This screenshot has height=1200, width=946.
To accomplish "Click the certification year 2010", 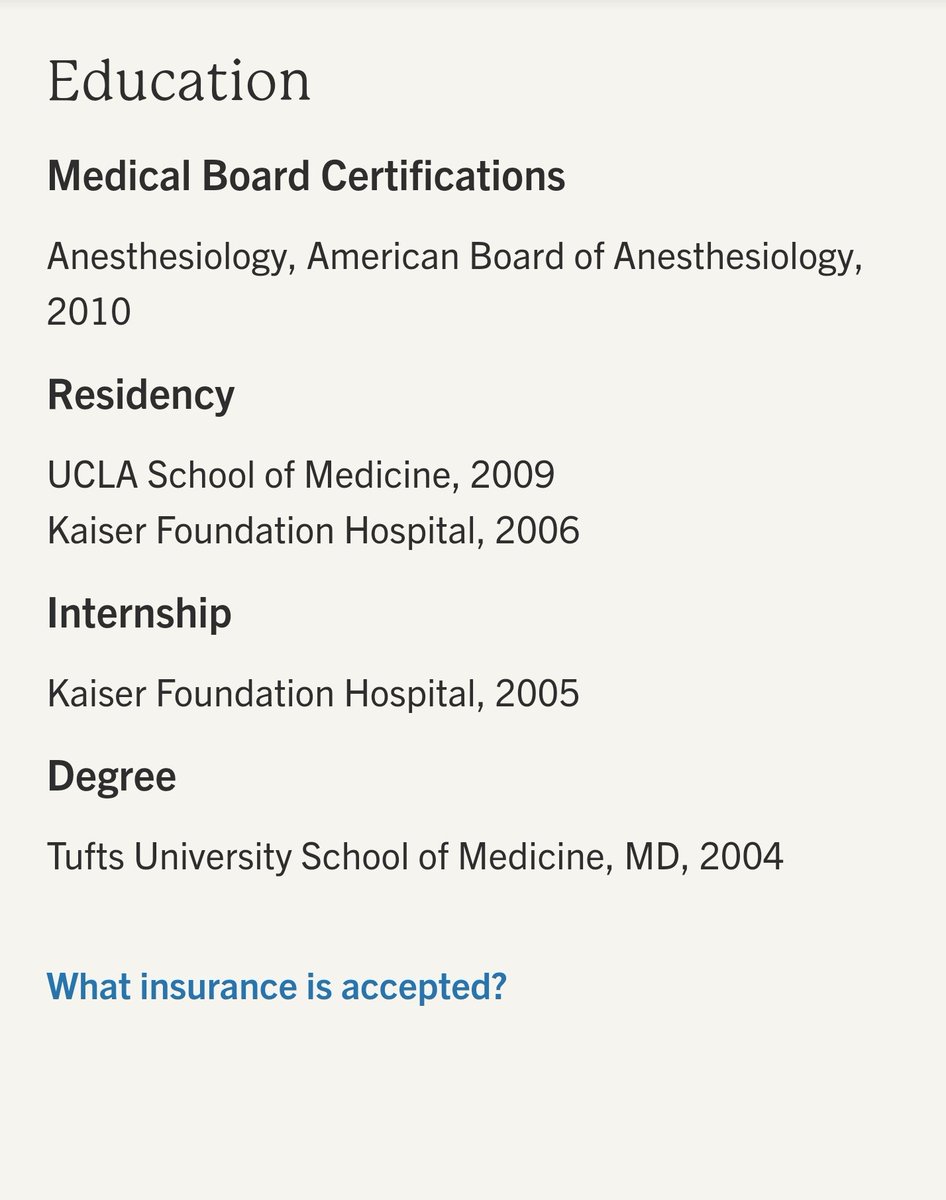I will click(89, 312).
